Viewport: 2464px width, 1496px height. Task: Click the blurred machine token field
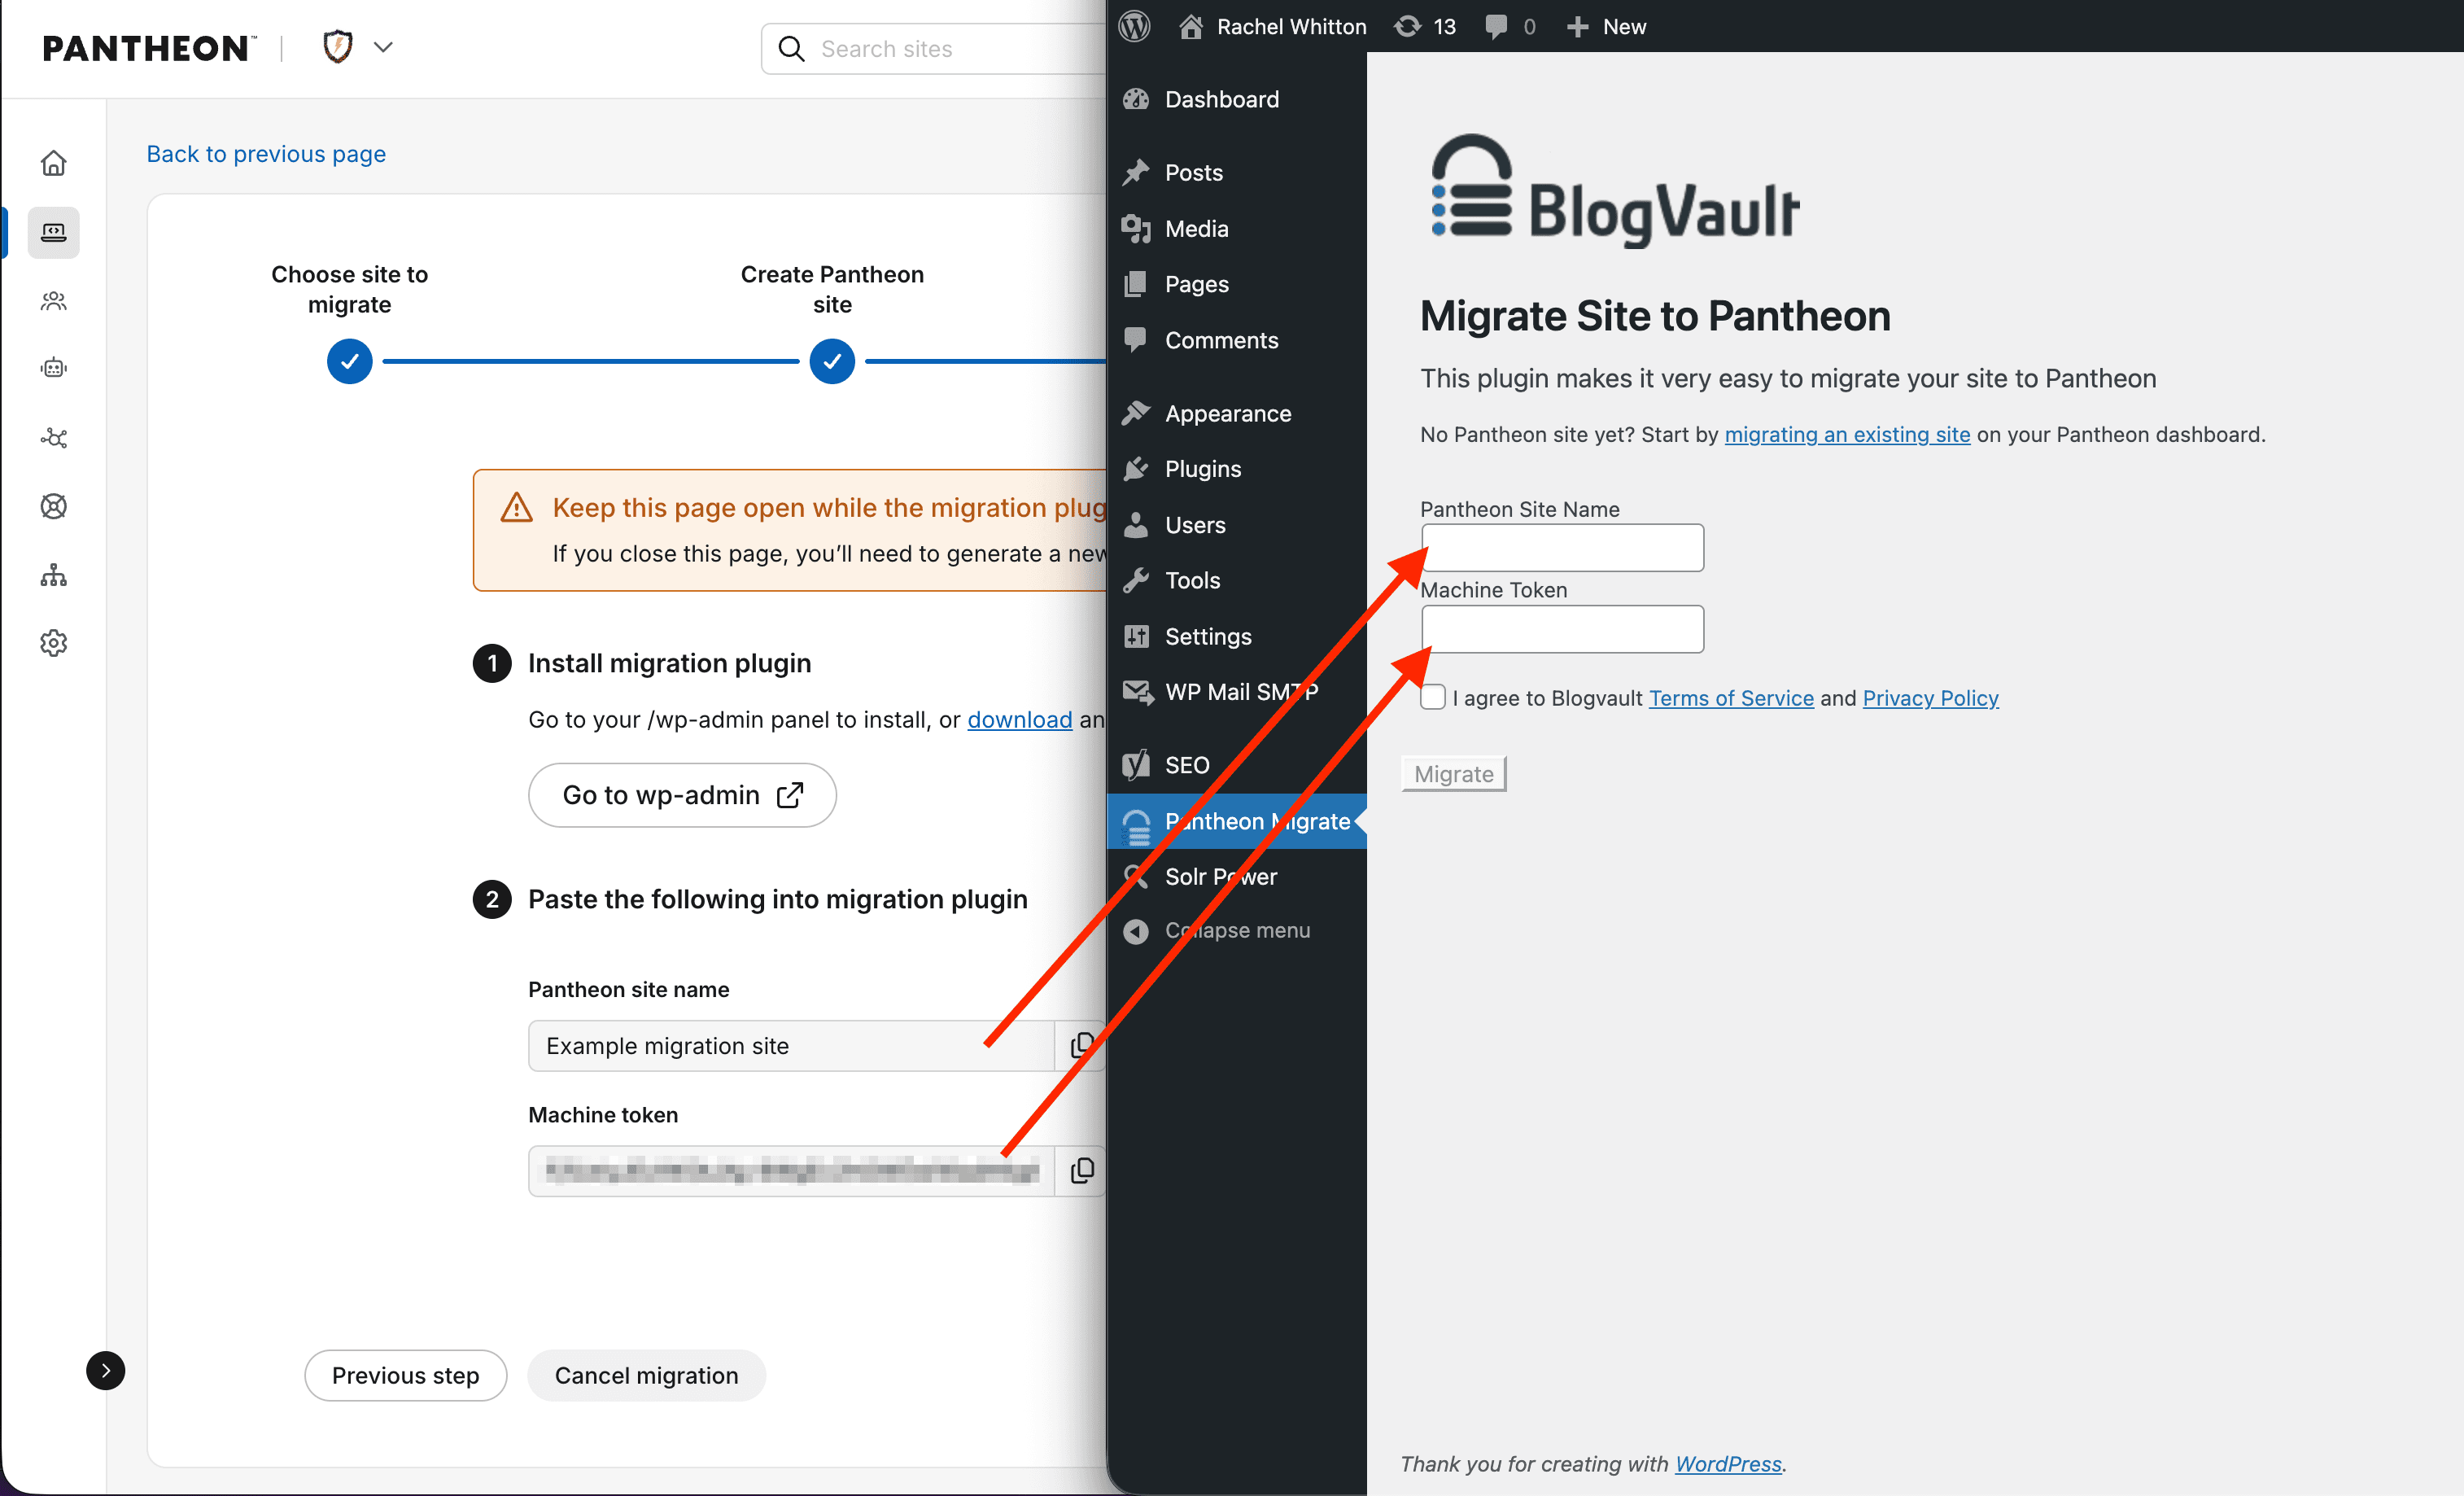tap(791, 1170)
